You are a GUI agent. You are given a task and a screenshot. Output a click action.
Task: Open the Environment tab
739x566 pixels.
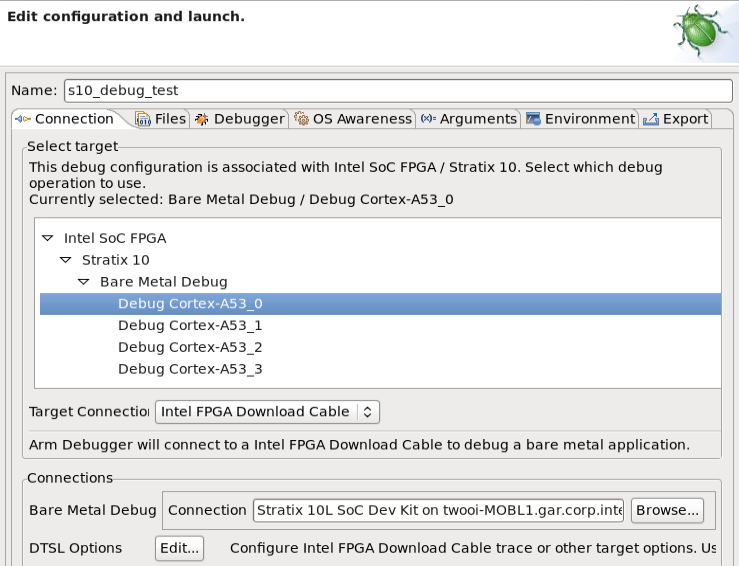click(589, 119)
